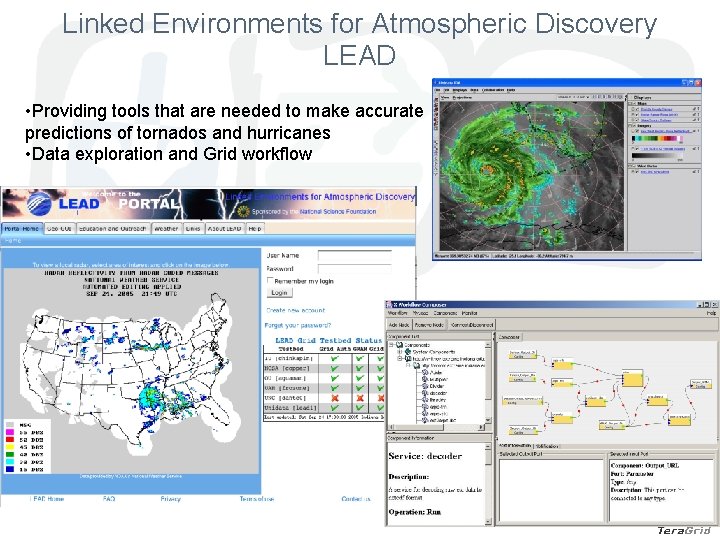Open the File menu in the radar viewer
The height and width of the screenshot is (540, 720).
coord(438,90)
